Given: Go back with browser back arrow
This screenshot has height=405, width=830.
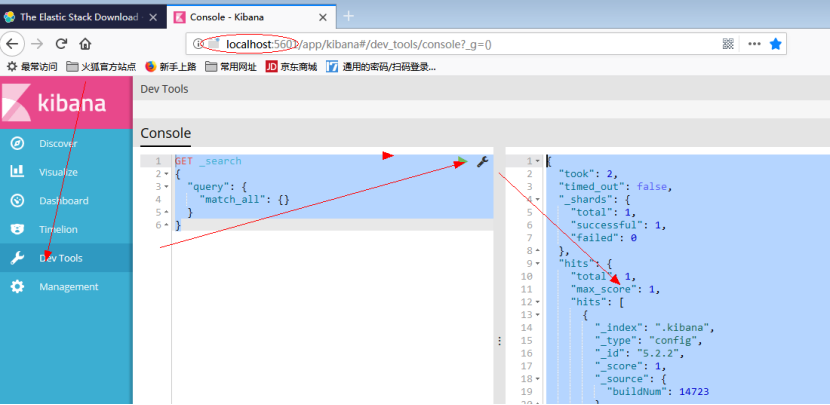Looking at the screenshot, I should coord(12,44).
